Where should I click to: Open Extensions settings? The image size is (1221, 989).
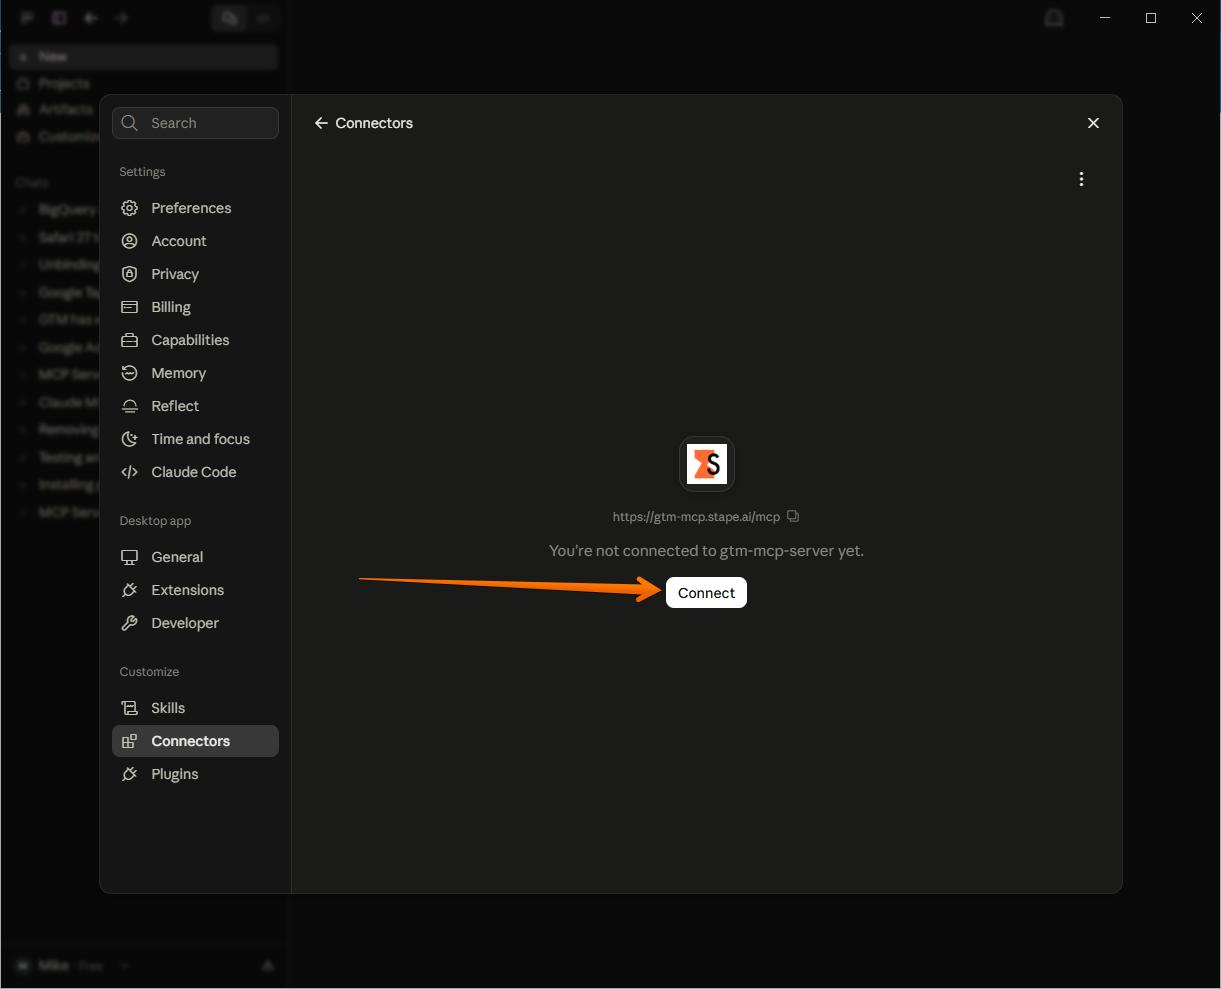pos(195,590)
